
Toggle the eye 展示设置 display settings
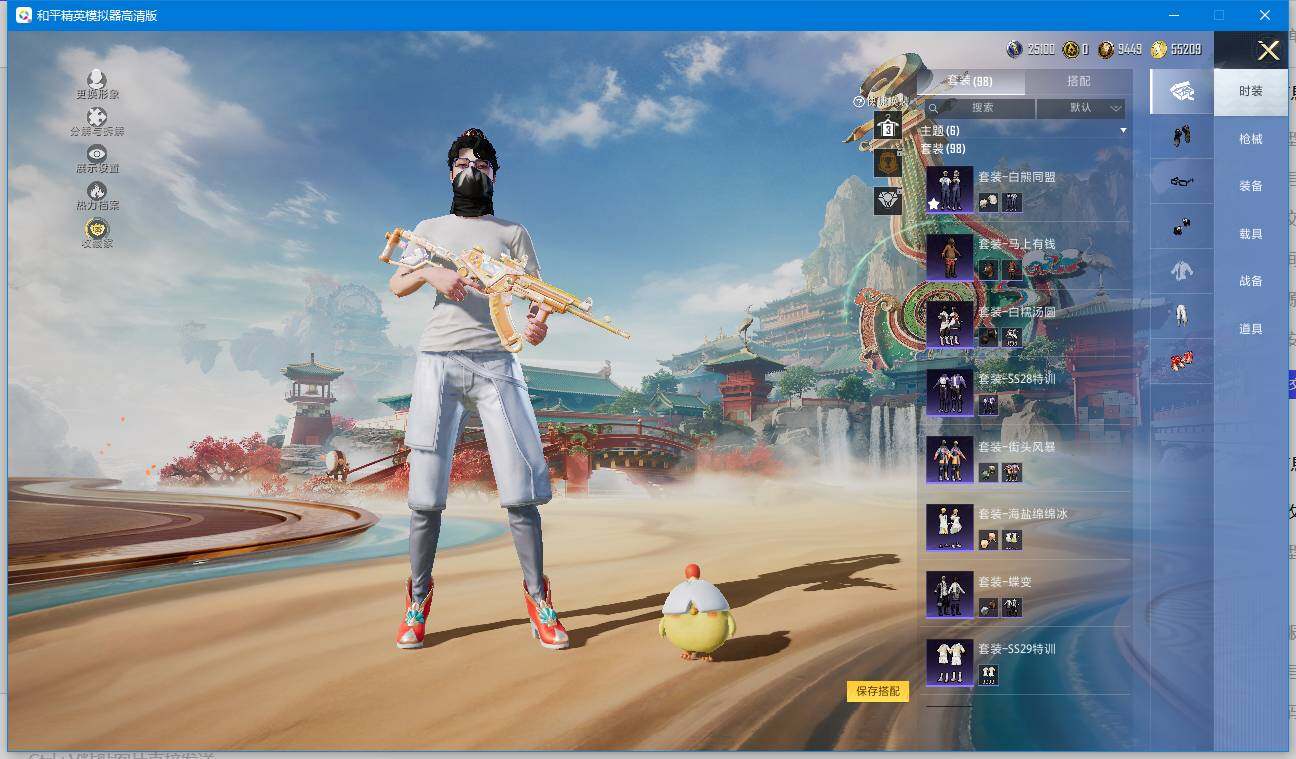point(97,154)
